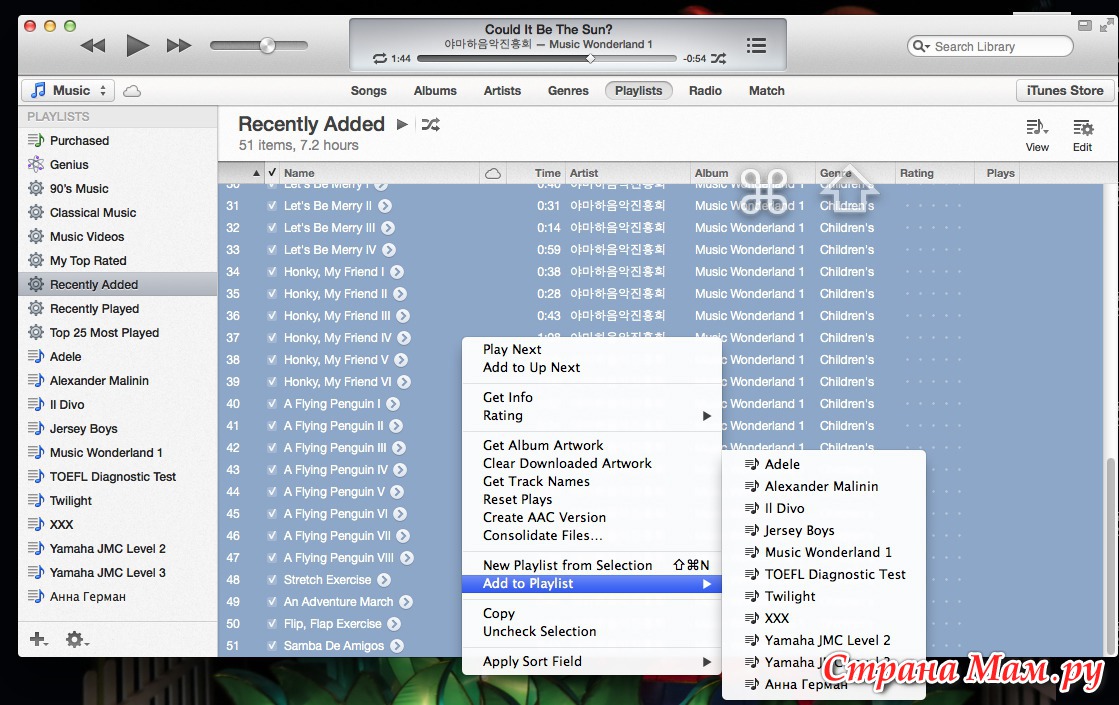
Task: Switch to the Match tab
Action: pos(766,91)
